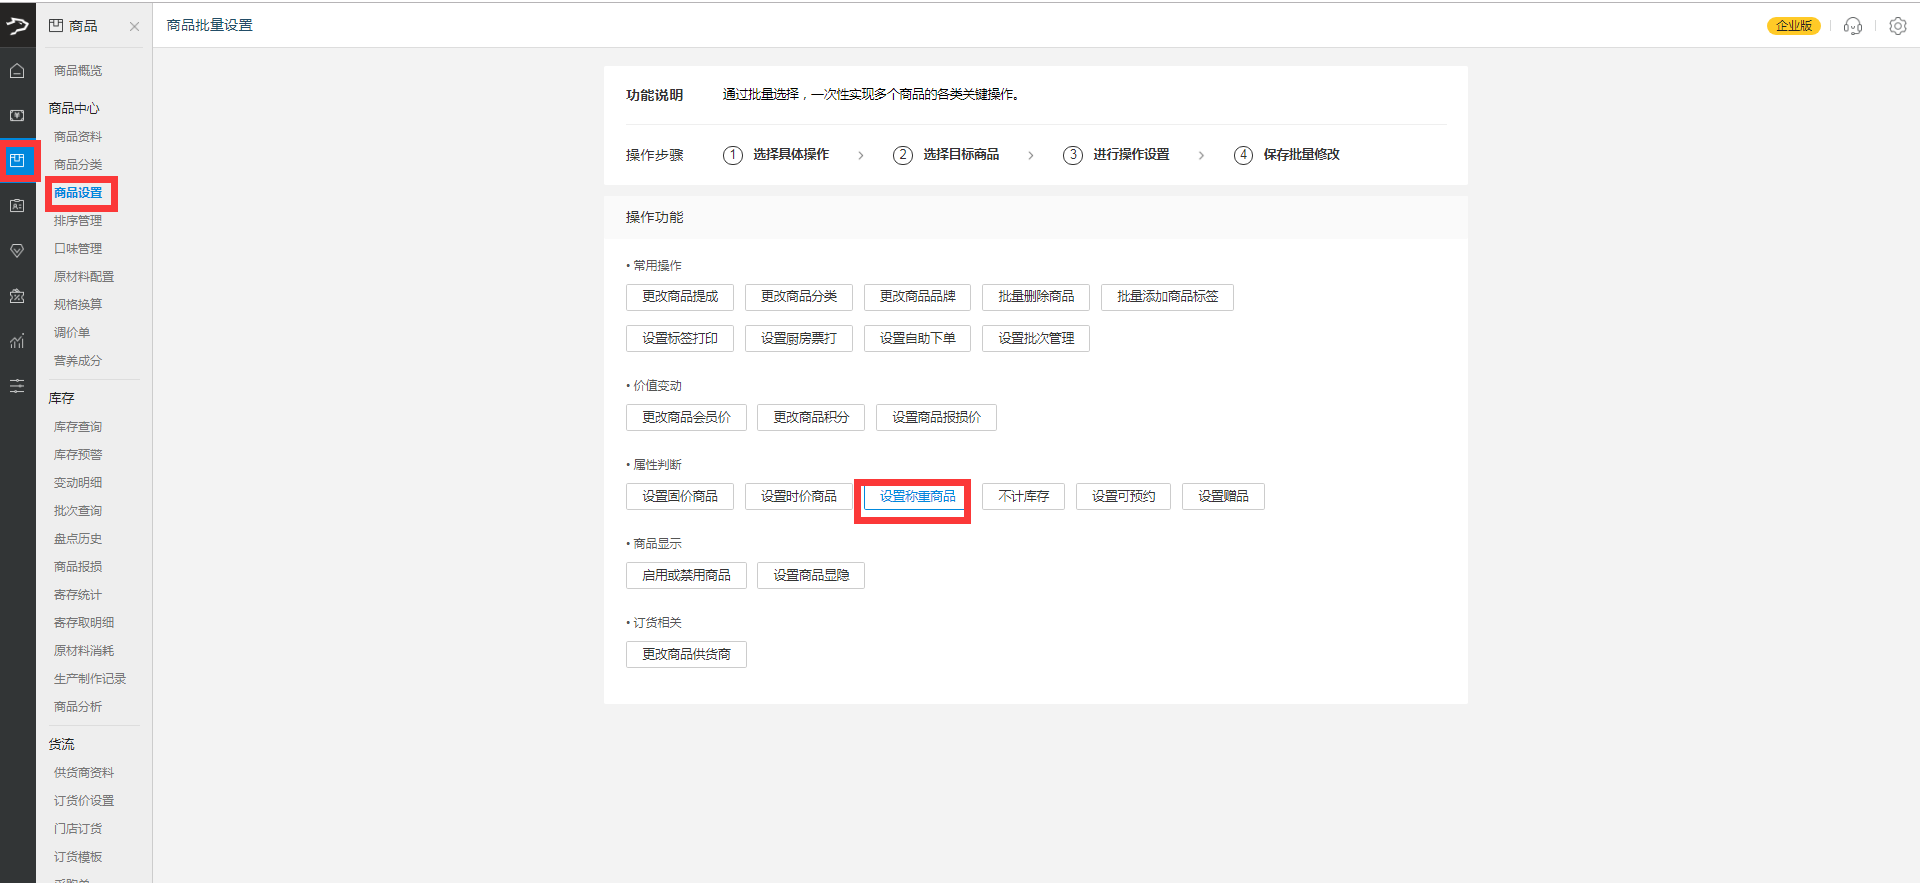Click the 设置可预约 button
The image size is (1920, 883).
(x=1123, y=497)
